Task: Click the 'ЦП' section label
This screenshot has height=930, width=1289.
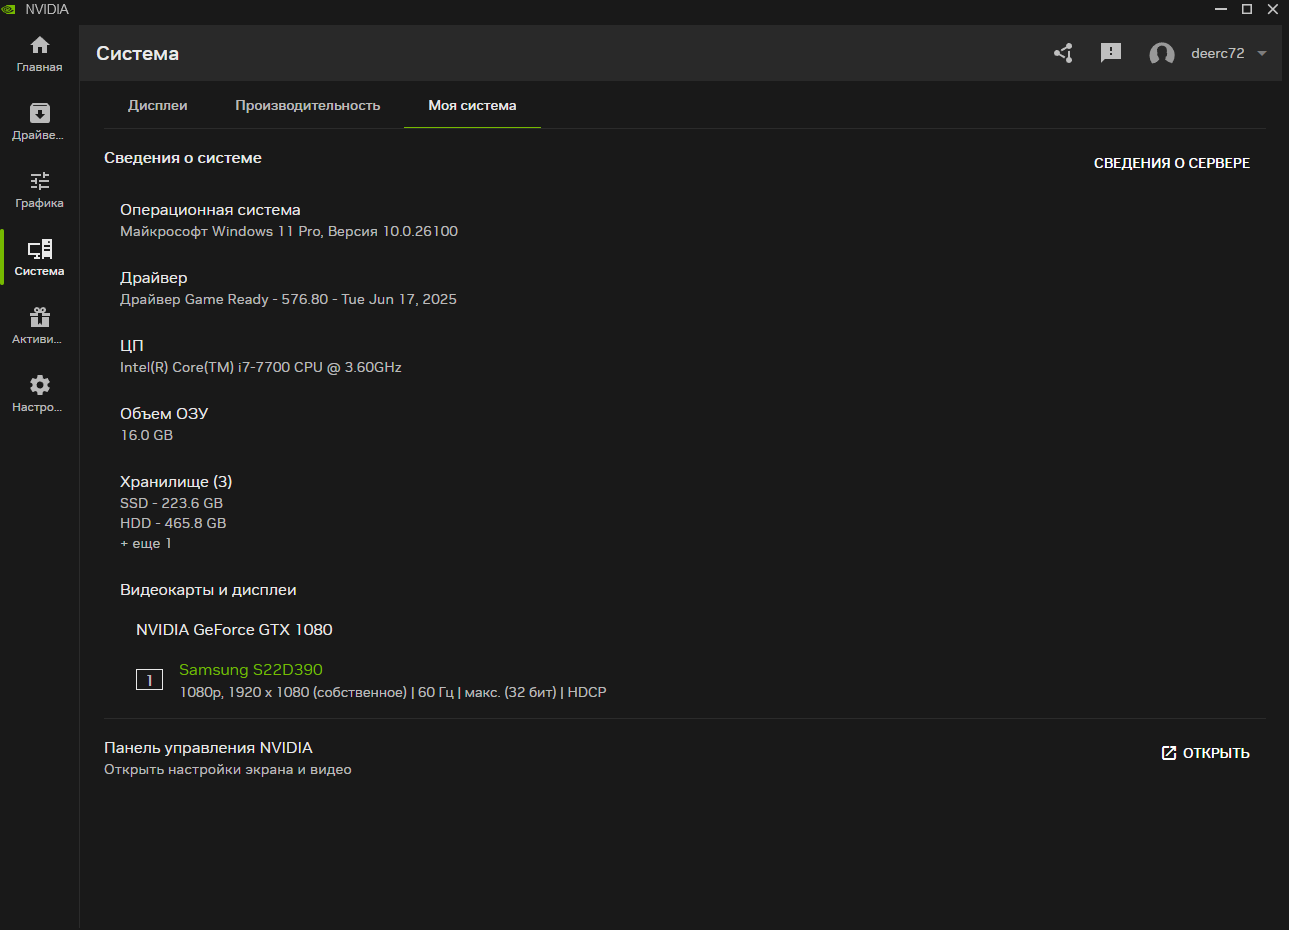Action: point(132,346)
